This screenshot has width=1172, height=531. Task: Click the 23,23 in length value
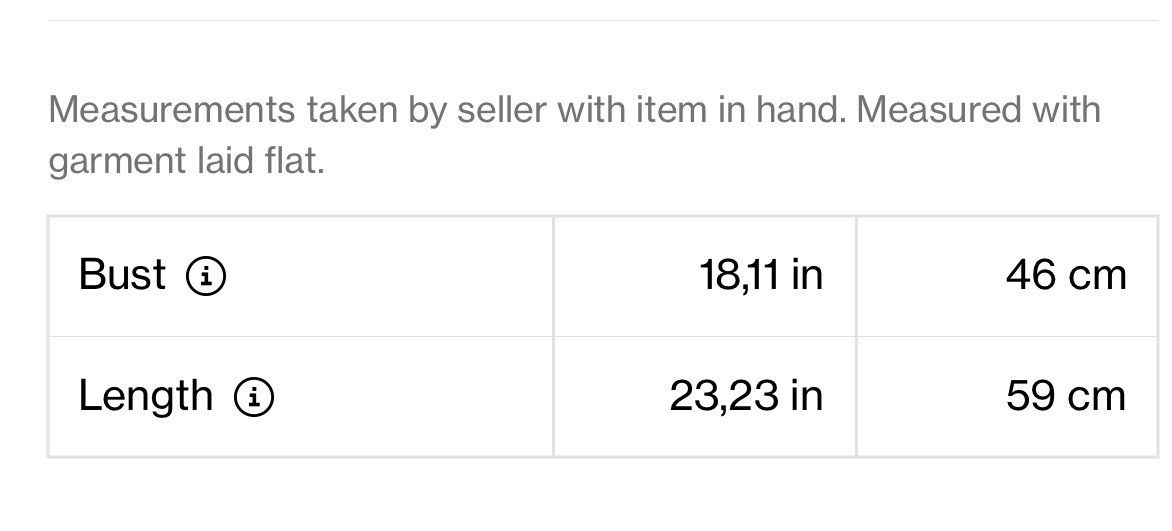click(746, 396)
